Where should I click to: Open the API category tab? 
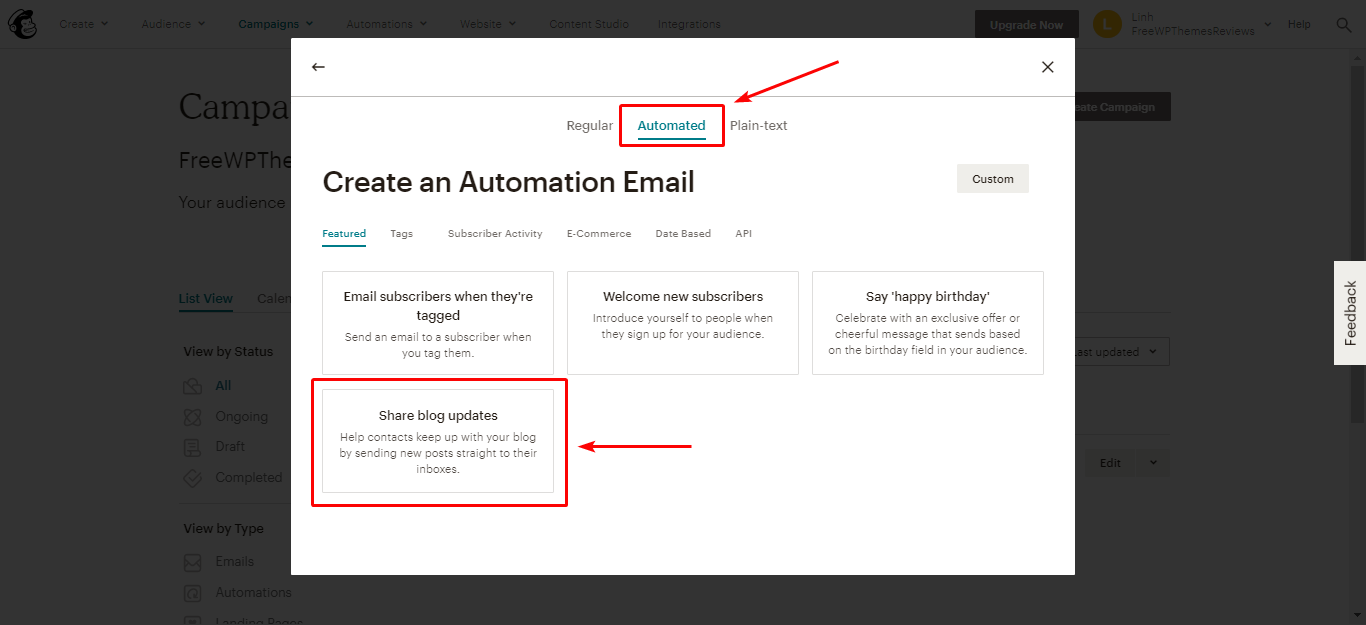pos(744,234)
